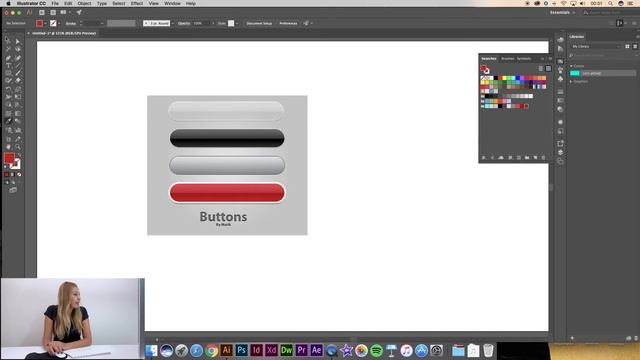Open the document tab for the untitled file
Viewport: 640px width, 360px height.
pyautogui.click(x=64, y=33)
